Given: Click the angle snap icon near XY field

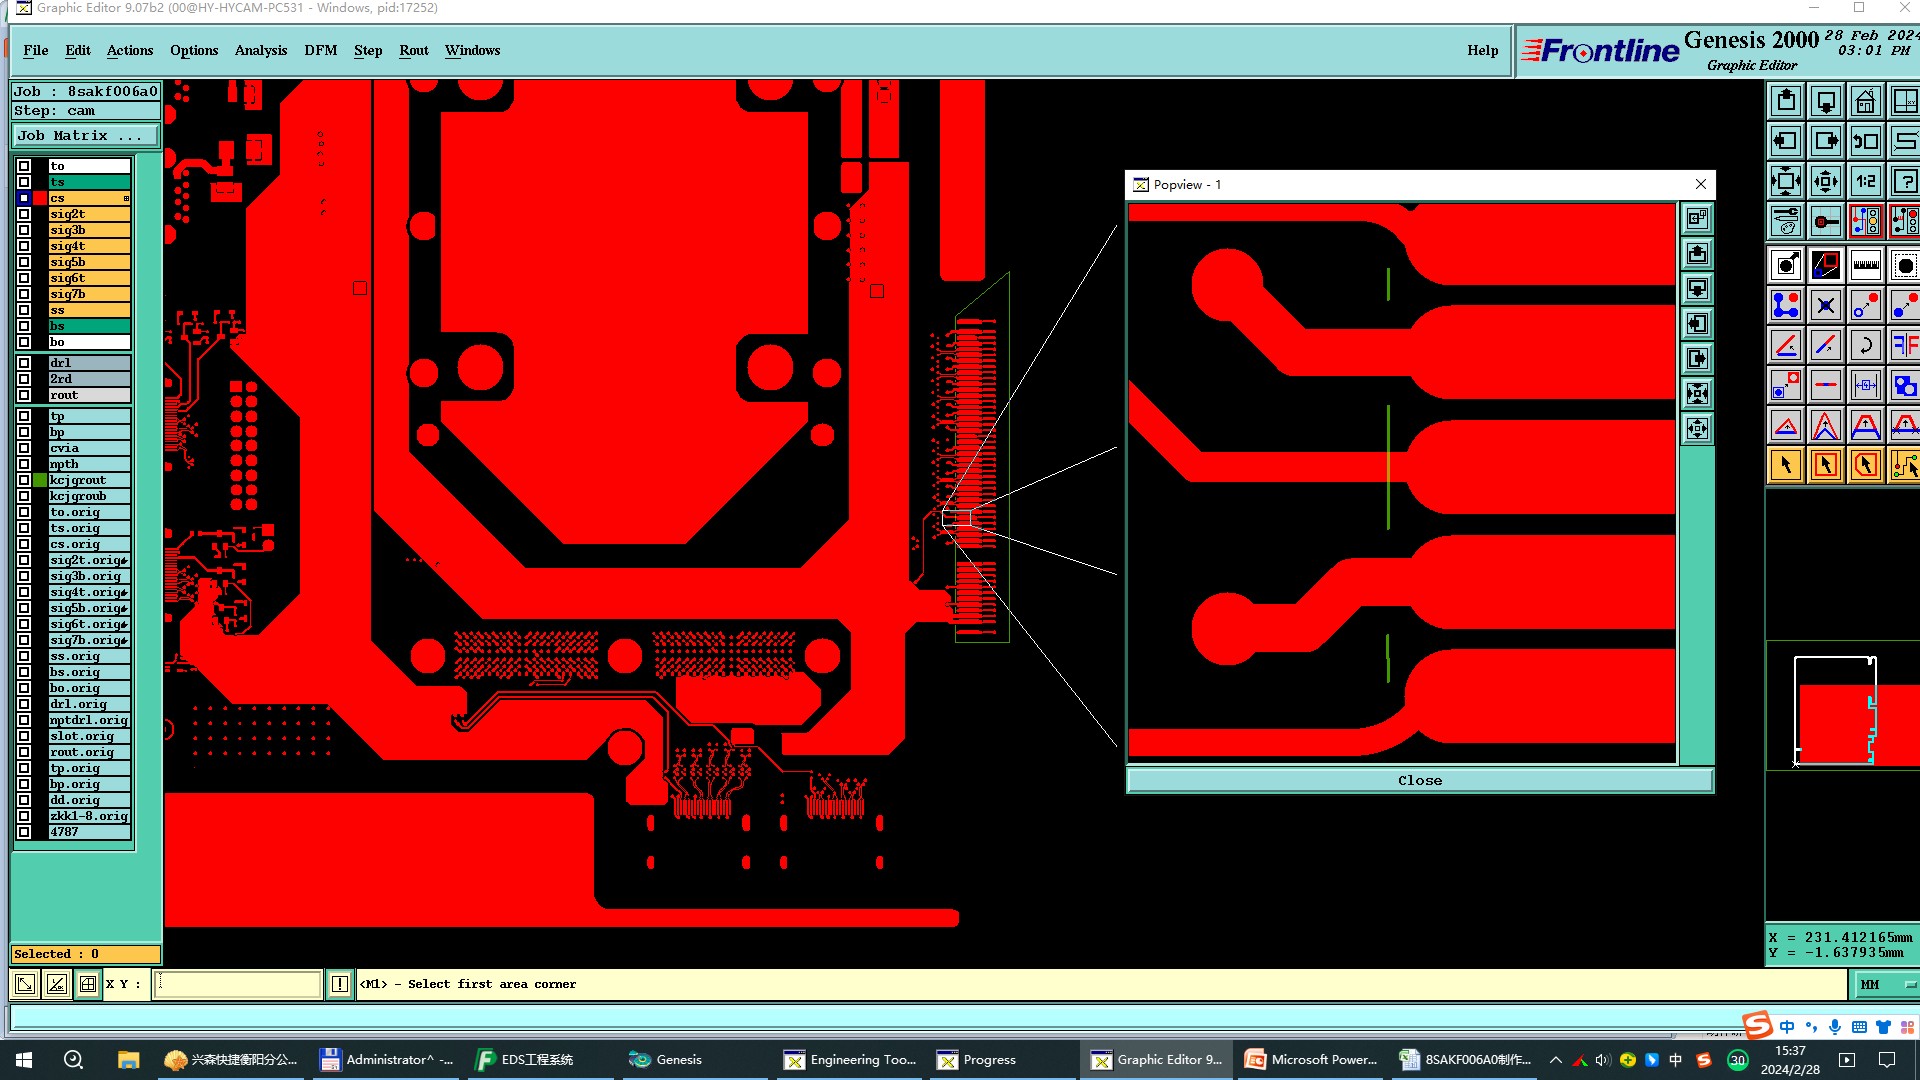Looking at the screenshot, I should [x=57, y=984].
